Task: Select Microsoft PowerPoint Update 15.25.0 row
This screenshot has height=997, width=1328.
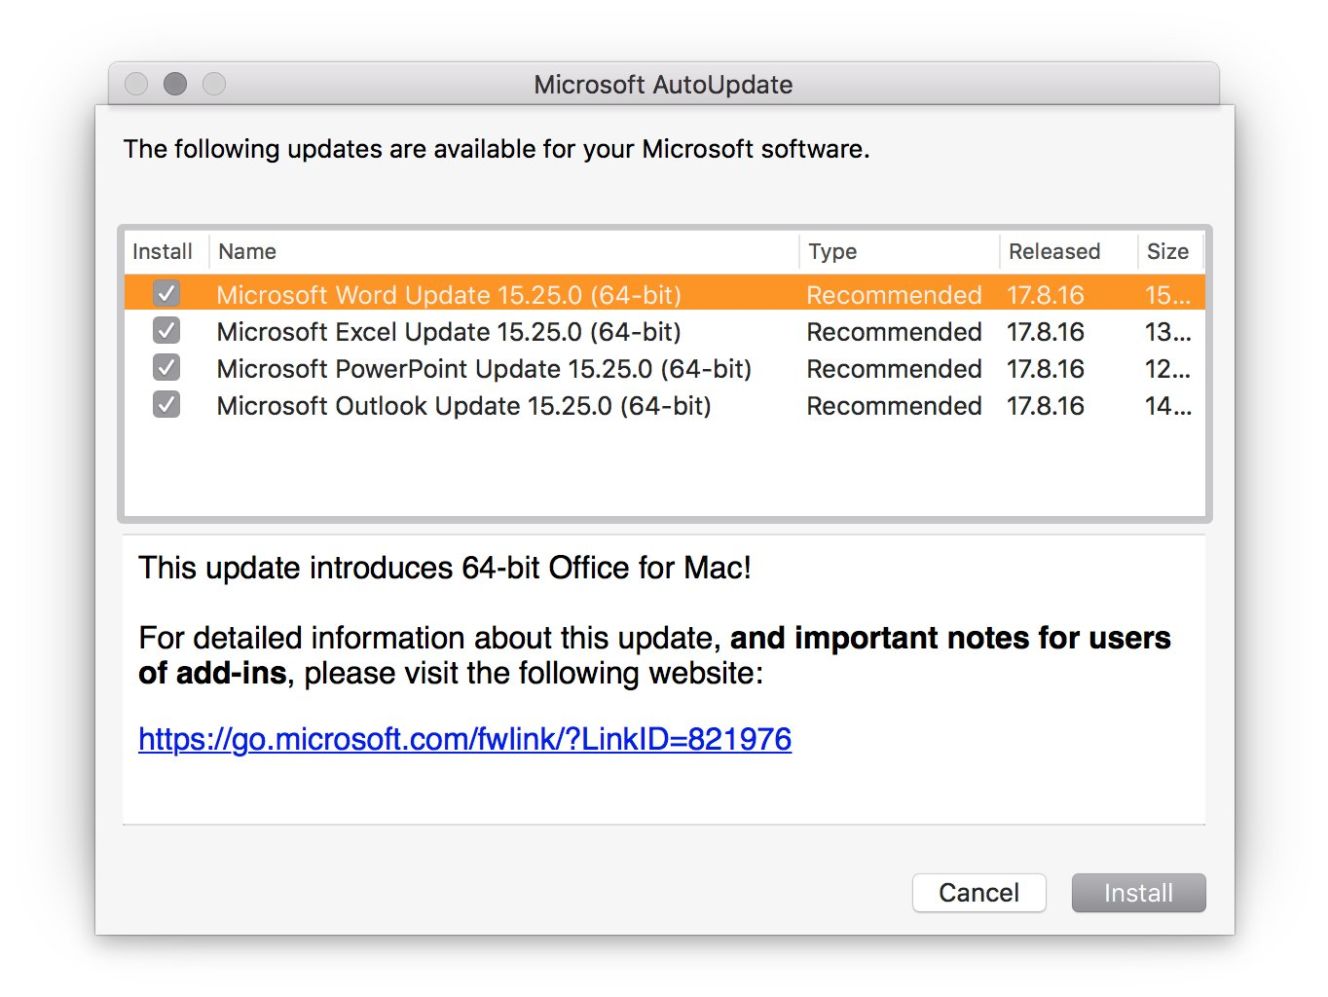Action: (665, 368)
